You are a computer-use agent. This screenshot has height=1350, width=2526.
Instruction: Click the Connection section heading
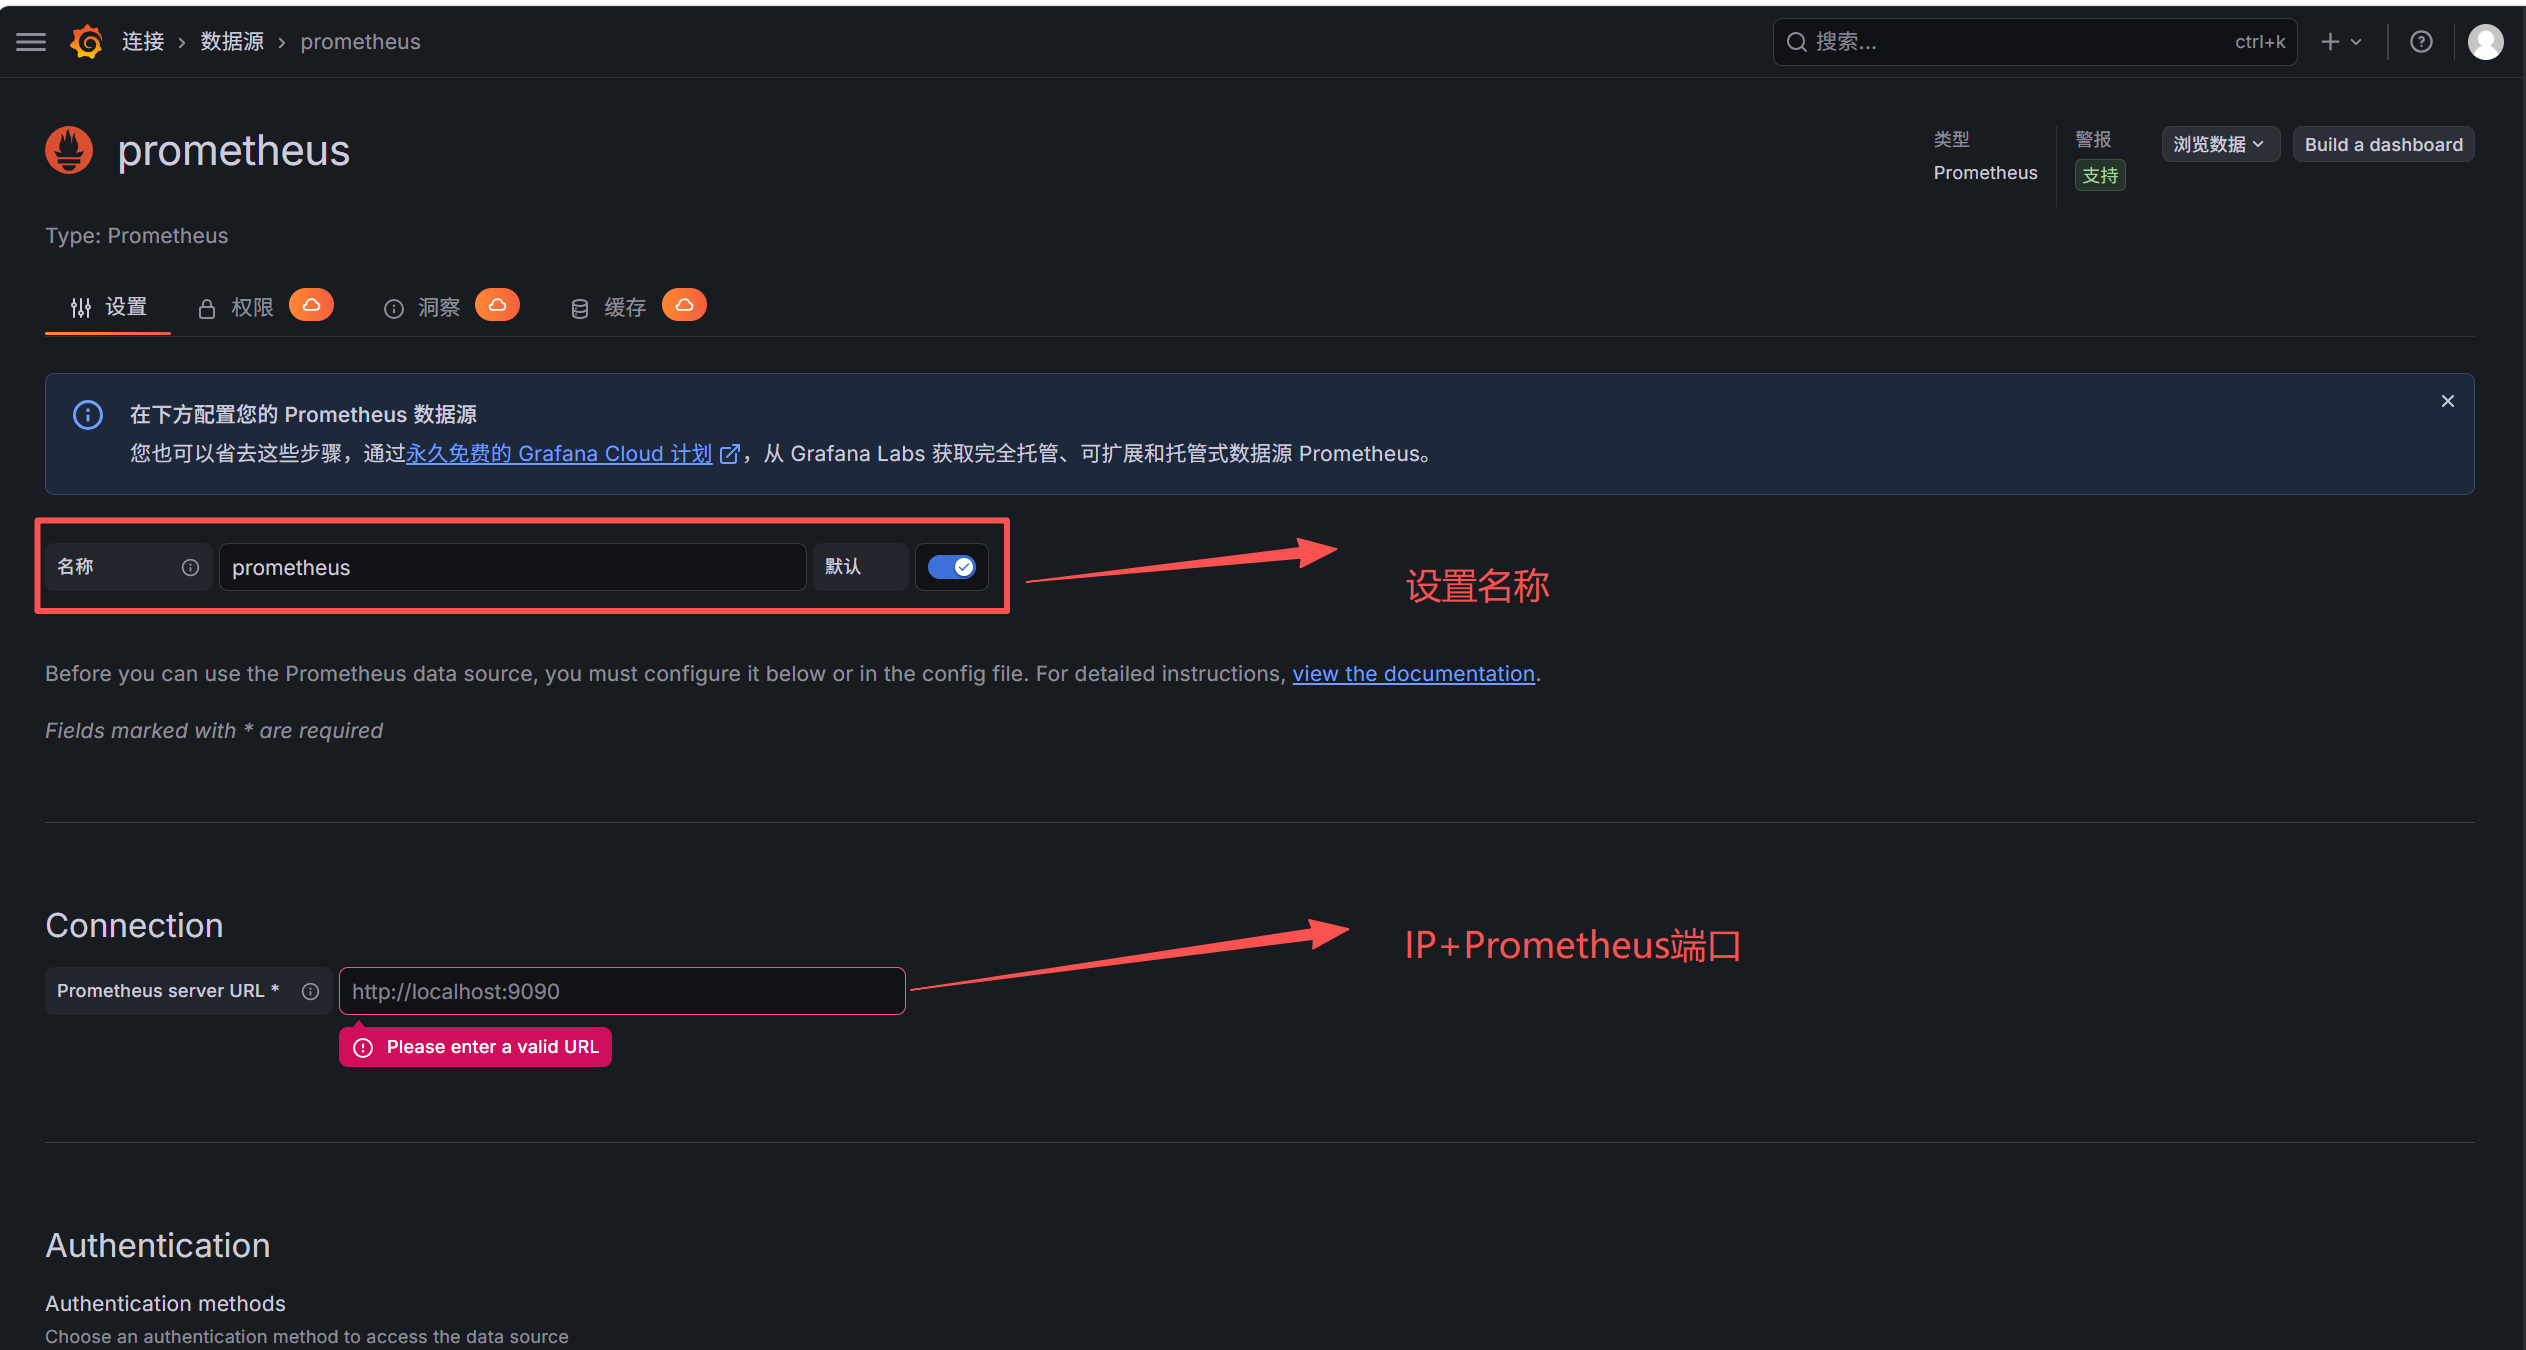click(x=134, y=926)
